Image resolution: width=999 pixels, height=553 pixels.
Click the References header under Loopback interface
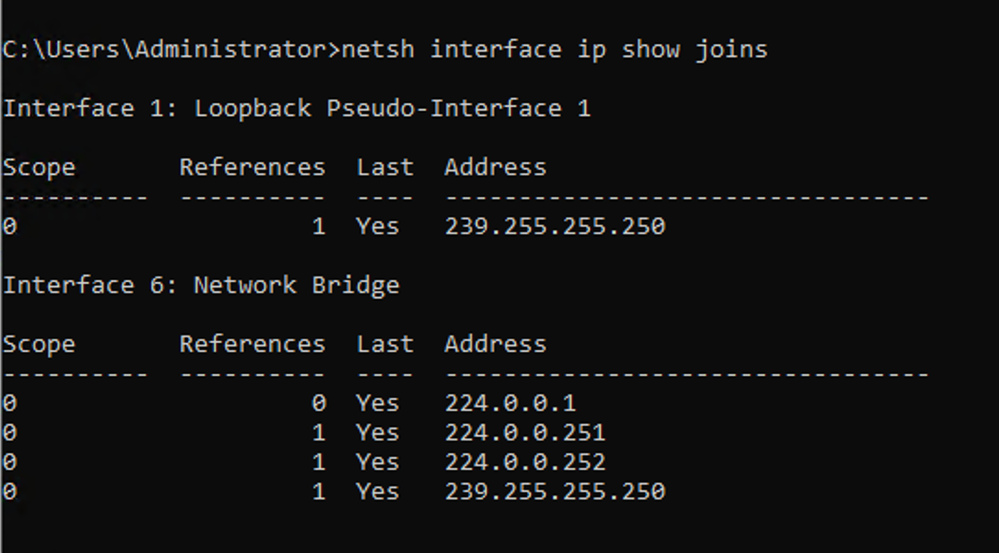[x=252, y=167]
